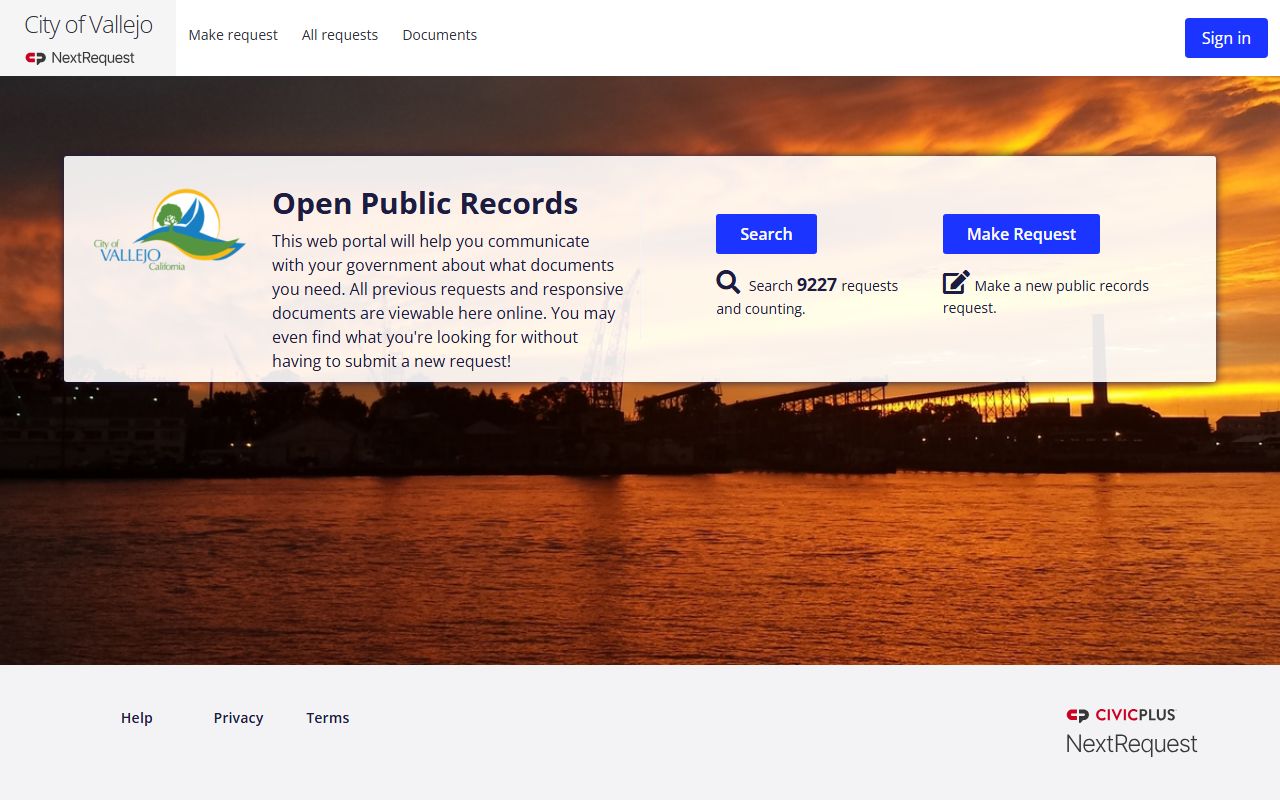The height and width of the screenshot is (800, 1280).
Task: Open the Privacy footer link
Action: tap(238, 718)
